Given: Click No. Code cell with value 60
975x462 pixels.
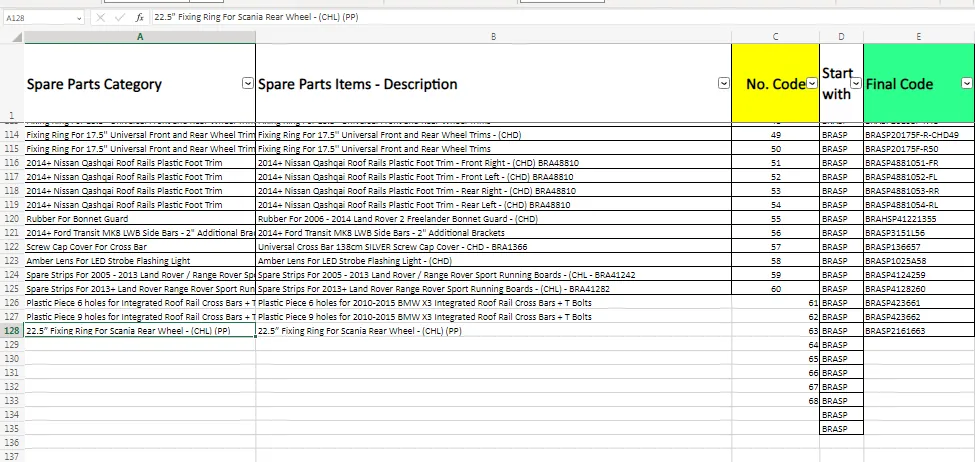Looking at the screenshot, I should (775, 289).
